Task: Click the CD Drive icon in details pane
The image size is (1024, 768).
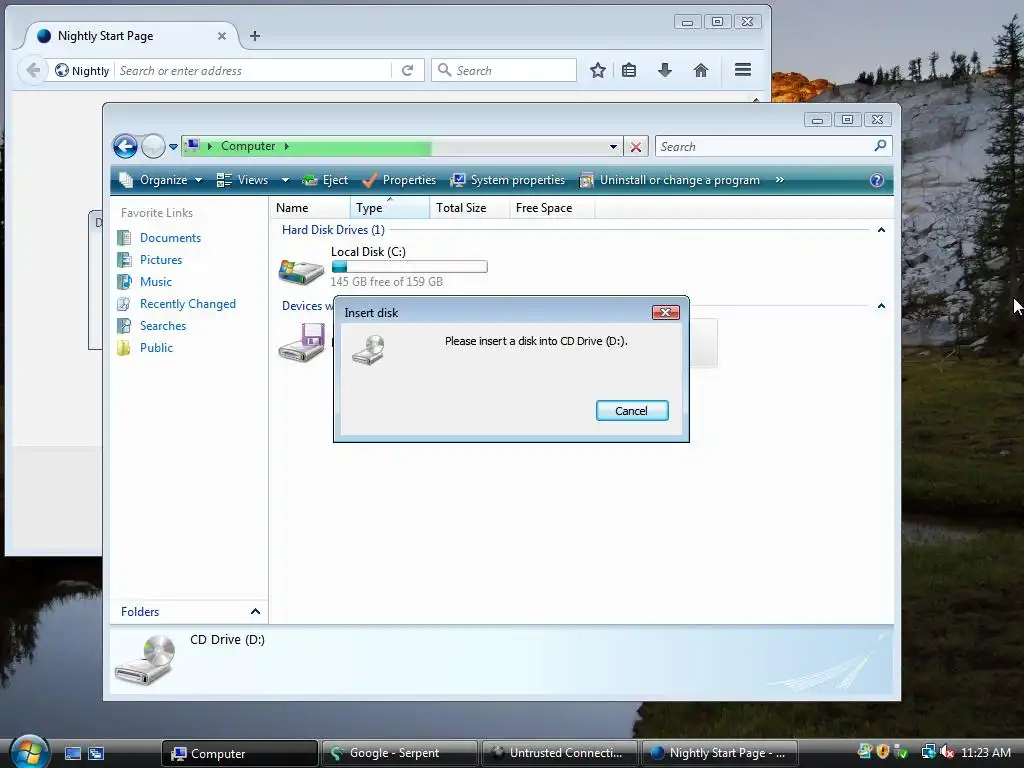Action: [146, 660]
